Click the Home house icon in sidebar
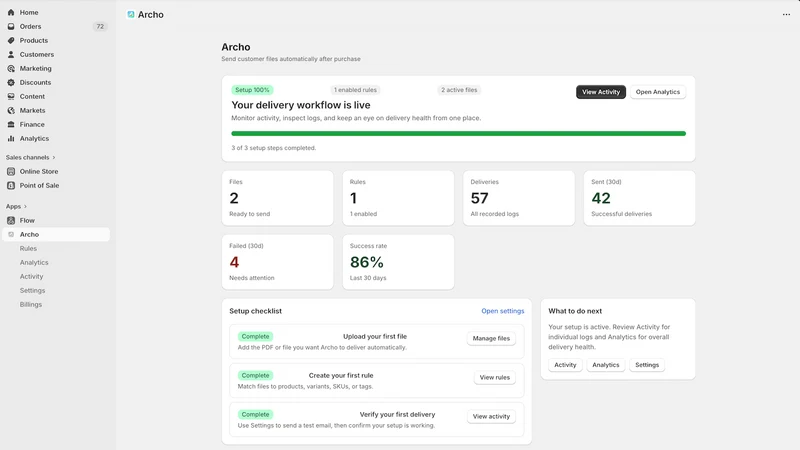The height and width of the screenshot is (450, 800). (11, 12)
